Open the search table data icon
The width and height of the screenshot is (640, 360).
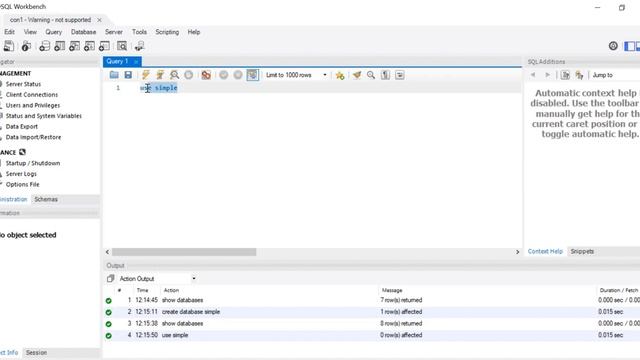coord(122,46)
